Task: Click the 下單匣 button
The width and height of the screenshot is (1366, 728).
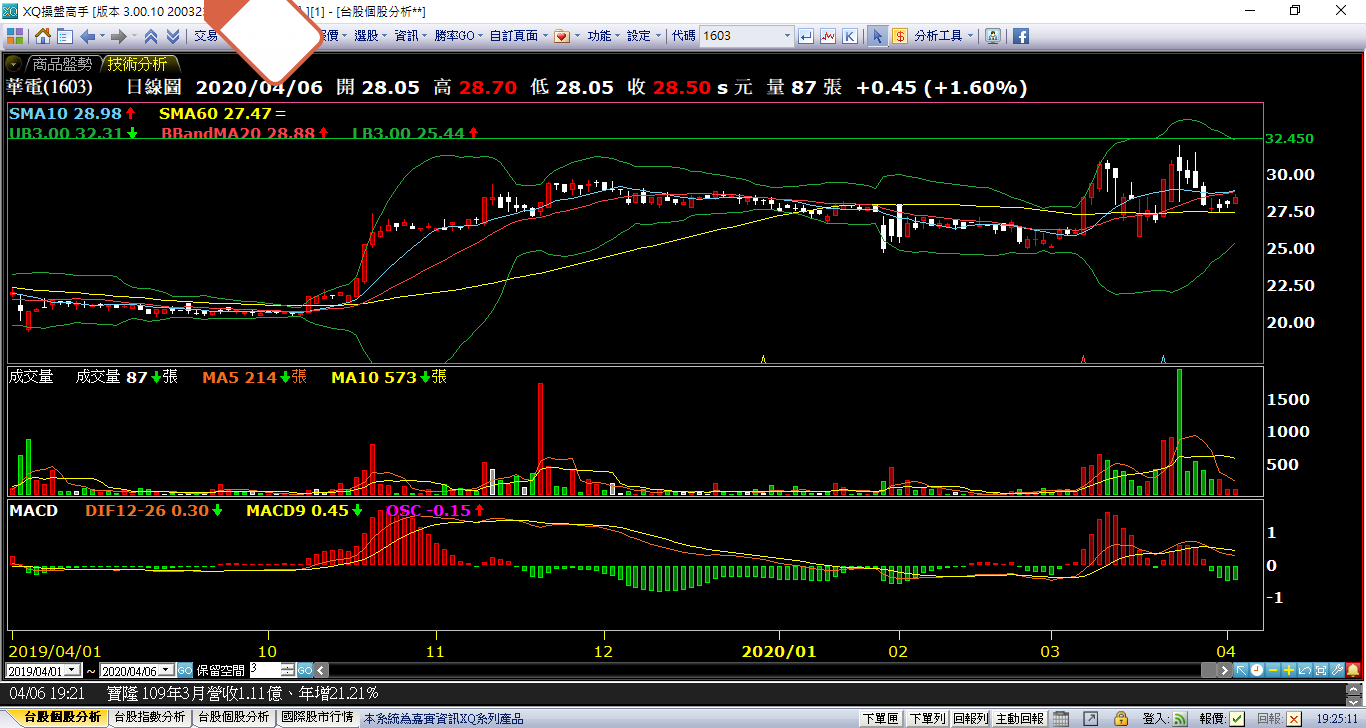Action: pos(881,718)
